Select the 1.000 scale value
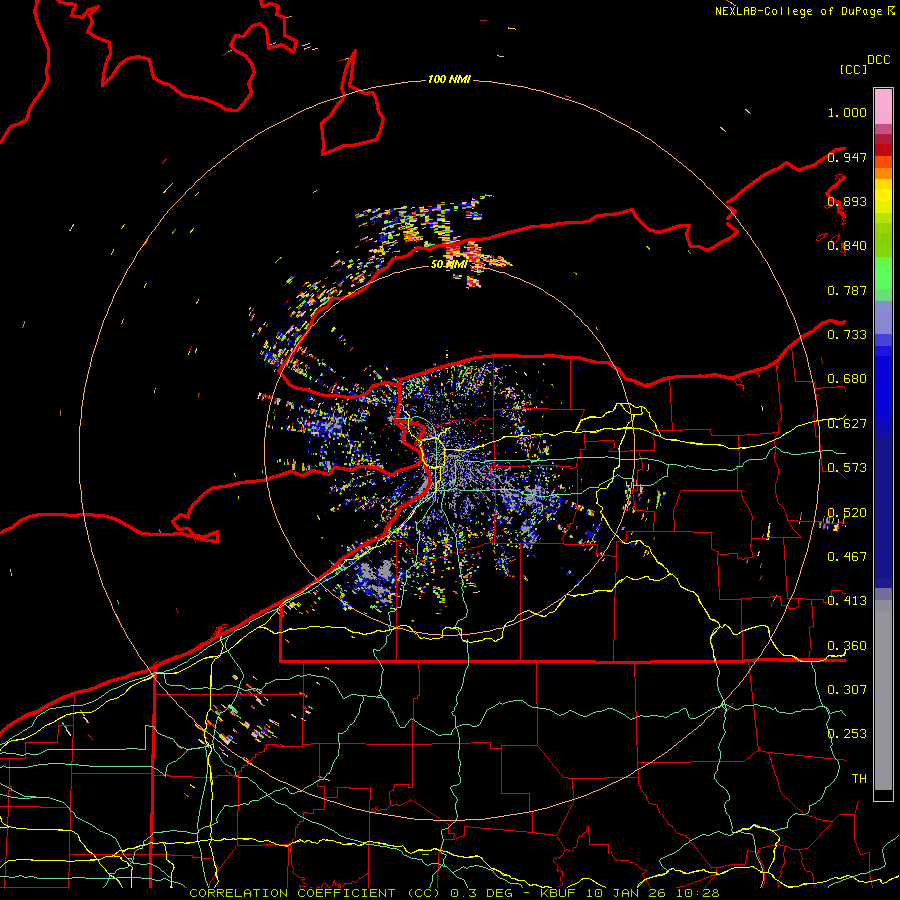 847,112
